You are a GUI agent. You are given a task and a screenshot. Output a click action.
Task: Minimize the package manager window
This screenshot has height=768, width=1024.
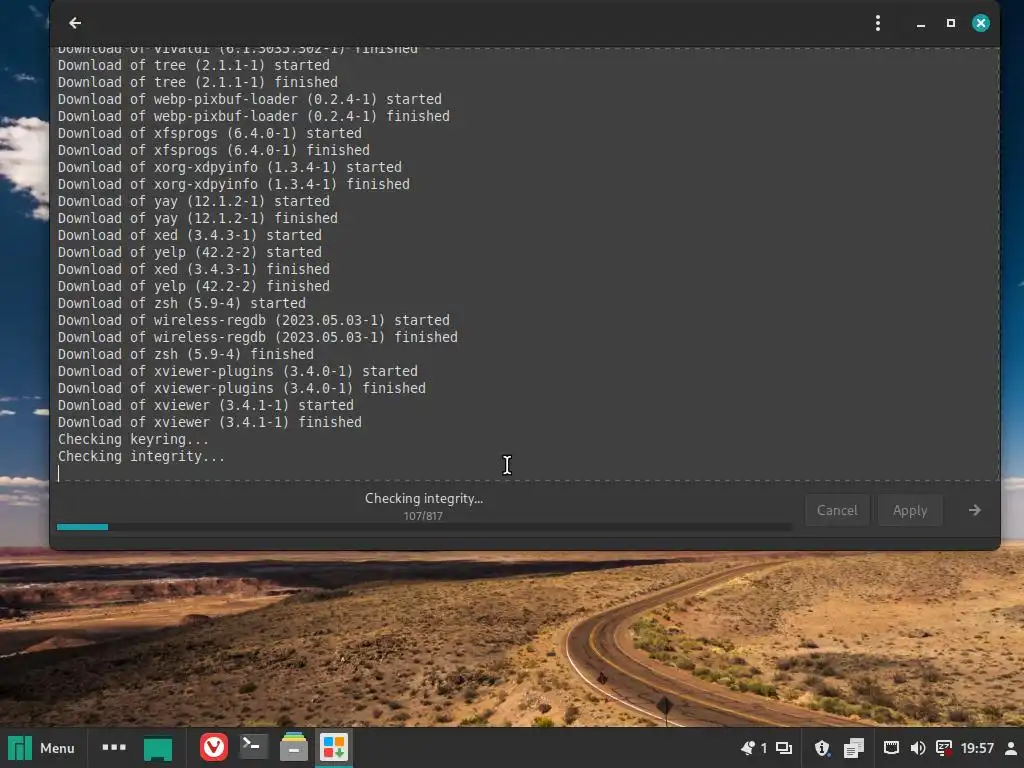tap(921, 24)
